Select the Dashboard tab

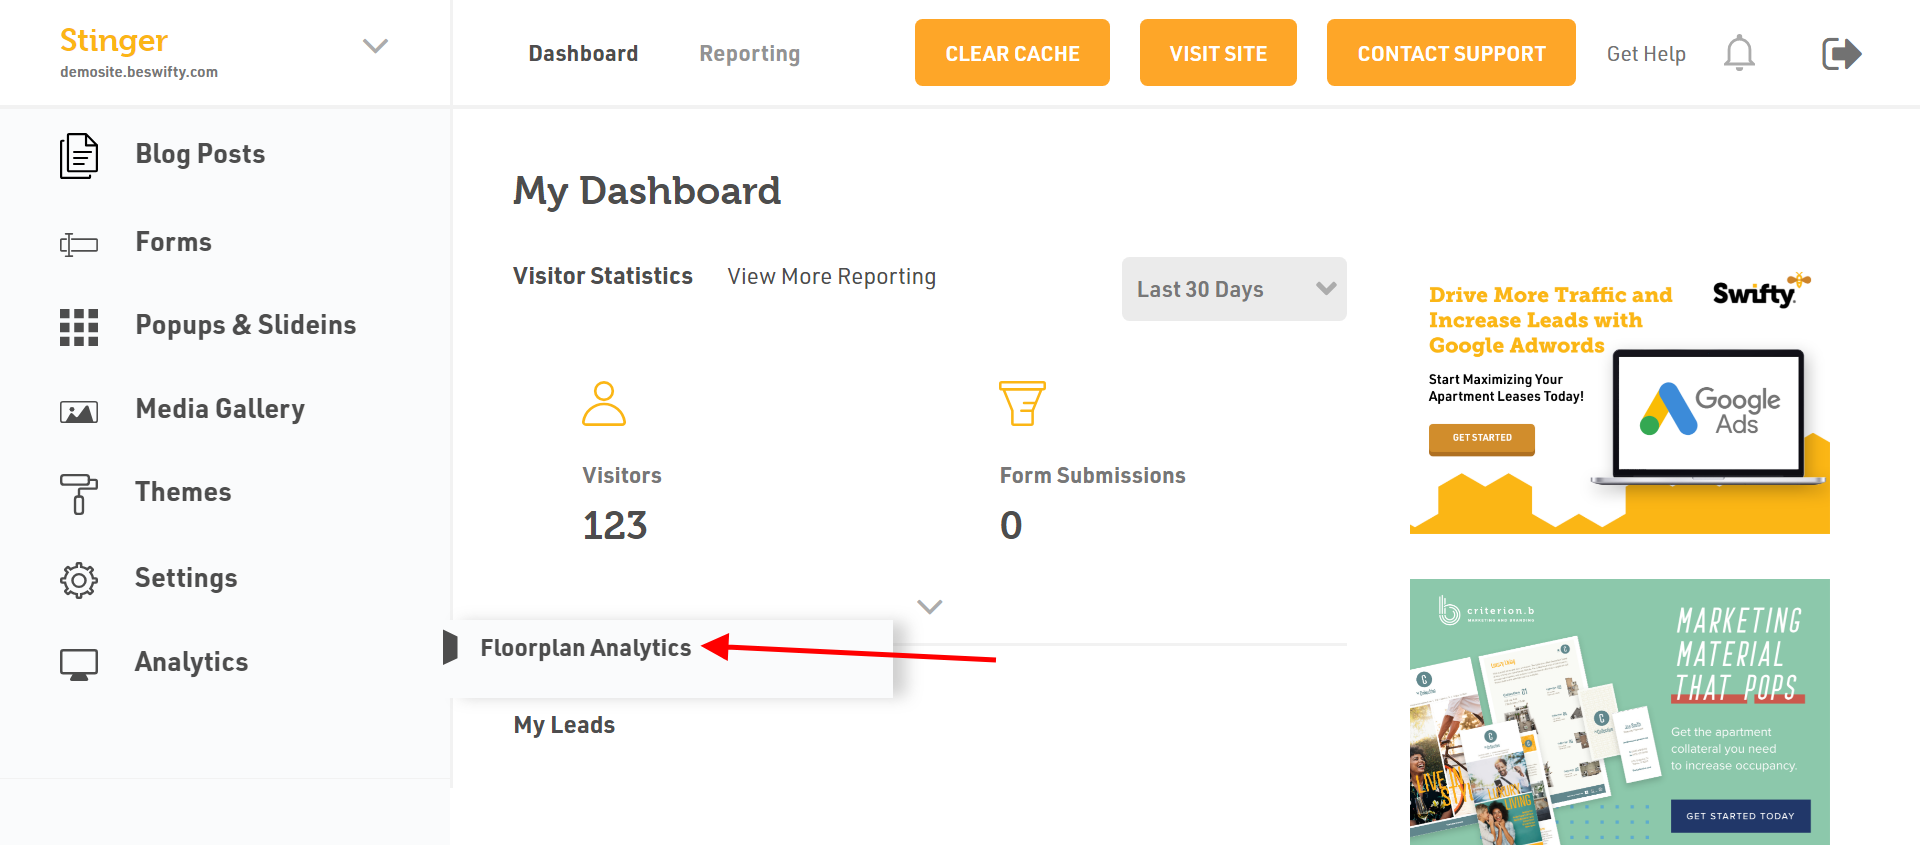(x=583, y=53)
